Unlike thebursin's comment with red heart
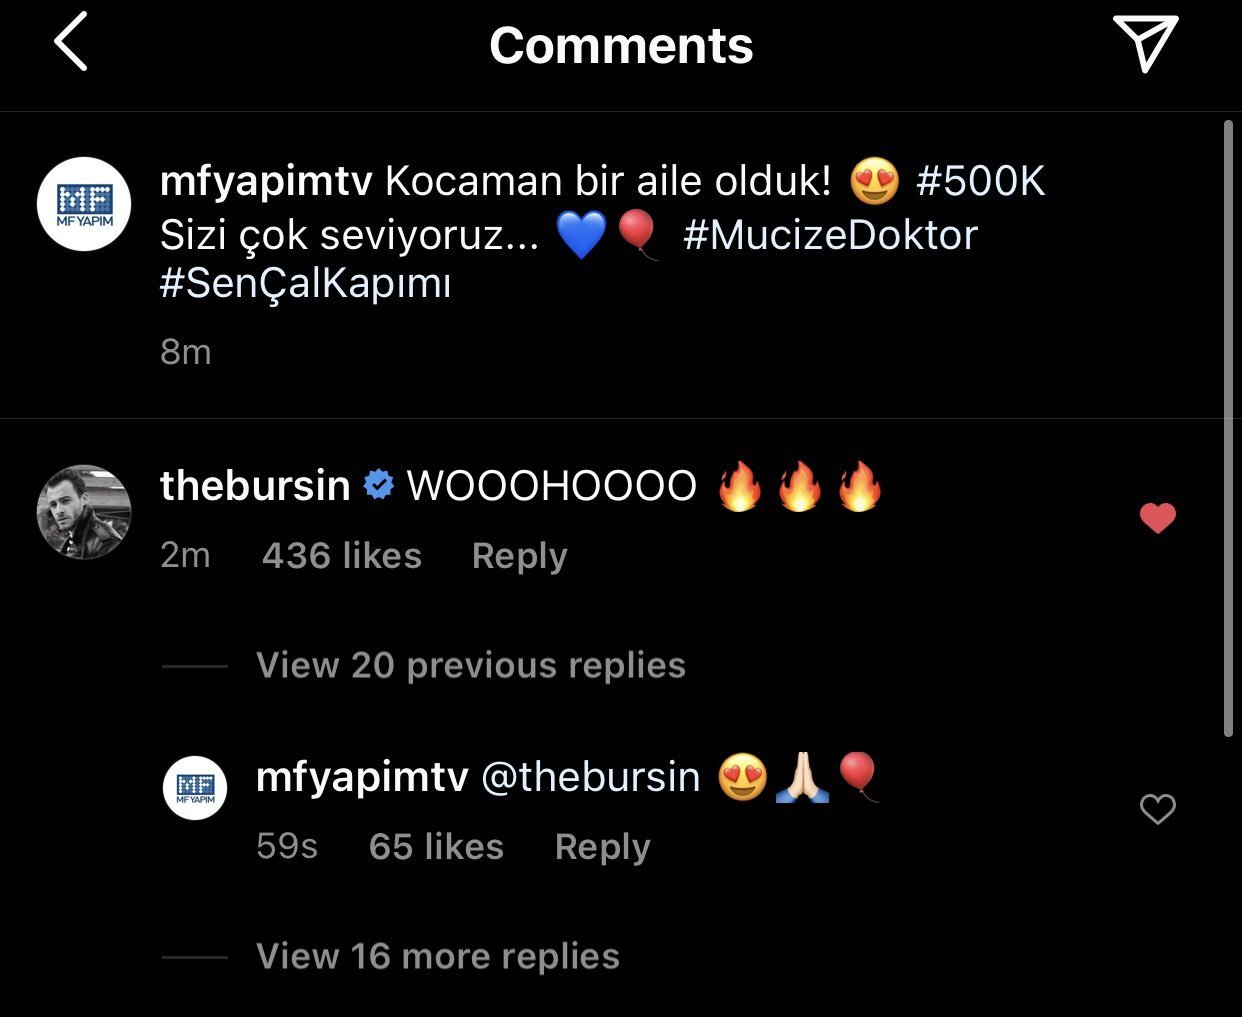The height and width of the screenshot is (1017, 1242). tap(1158, 517)
